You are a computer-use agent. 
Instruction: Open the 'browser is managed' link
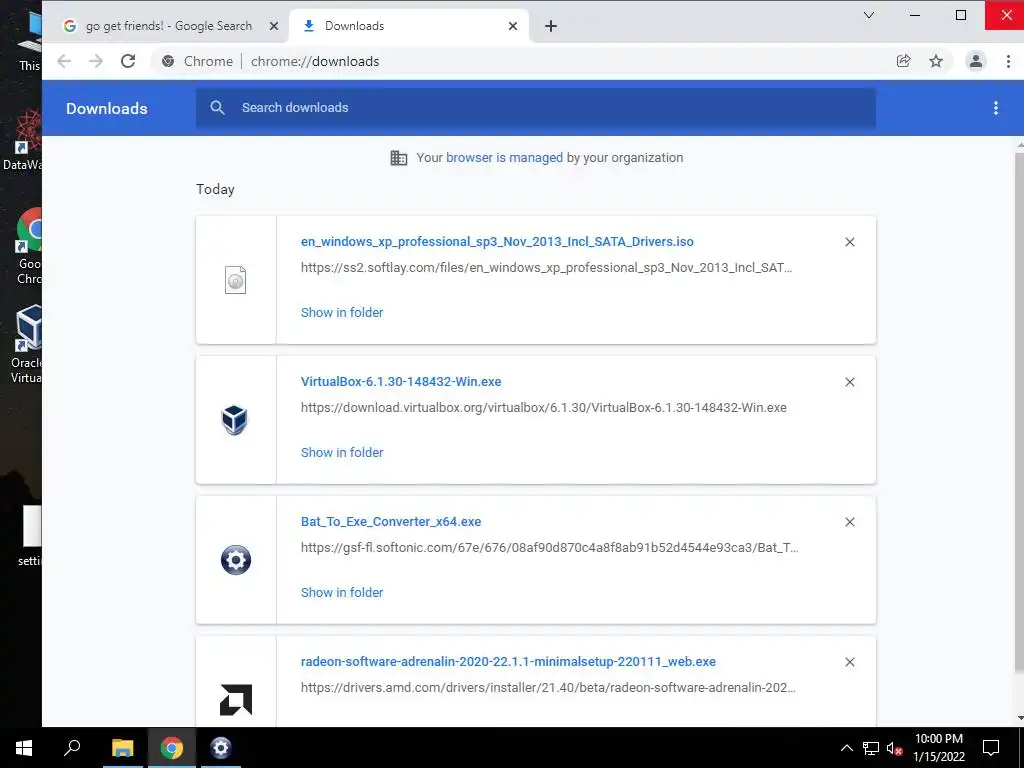[504, 157]
